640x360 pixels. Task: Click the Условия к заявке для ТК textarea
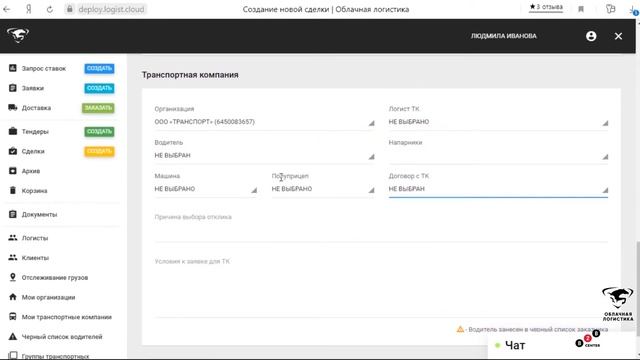pyautogui.click(x=381, y=287)
